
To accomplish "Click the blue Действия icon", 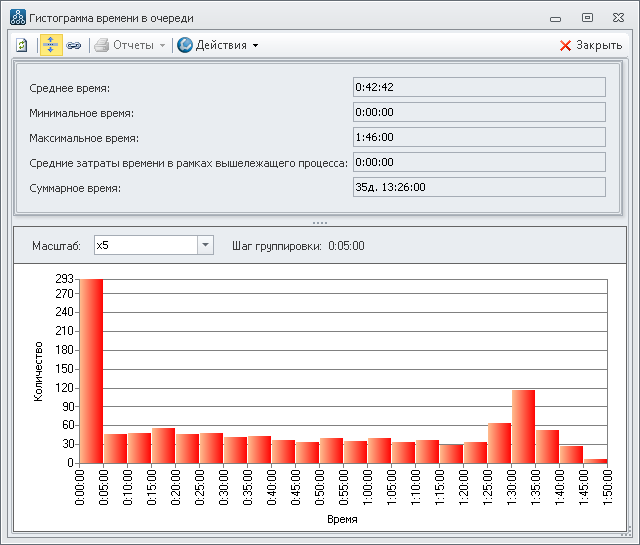I will point(185,45).
